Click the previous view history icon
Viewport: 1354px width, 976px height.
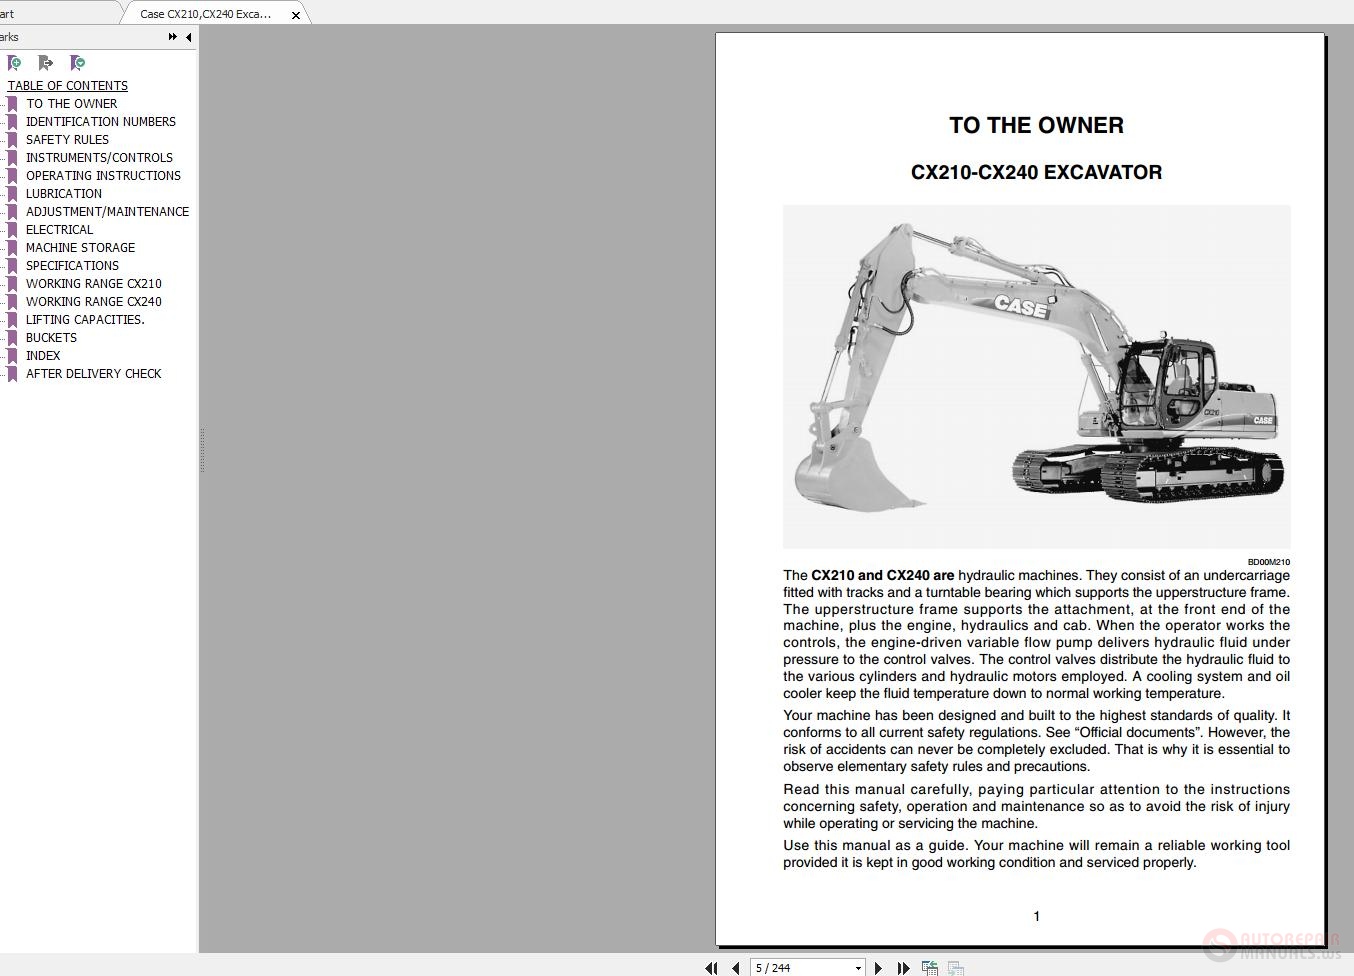tap(928, 967)
